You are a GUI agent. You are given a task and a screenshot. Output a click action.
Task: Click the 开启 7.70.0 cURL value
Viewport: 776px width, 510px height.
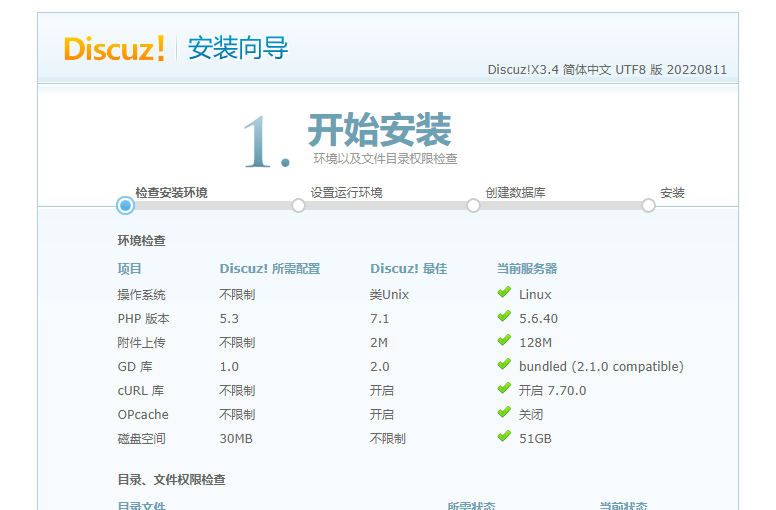(x=552, y=391)
